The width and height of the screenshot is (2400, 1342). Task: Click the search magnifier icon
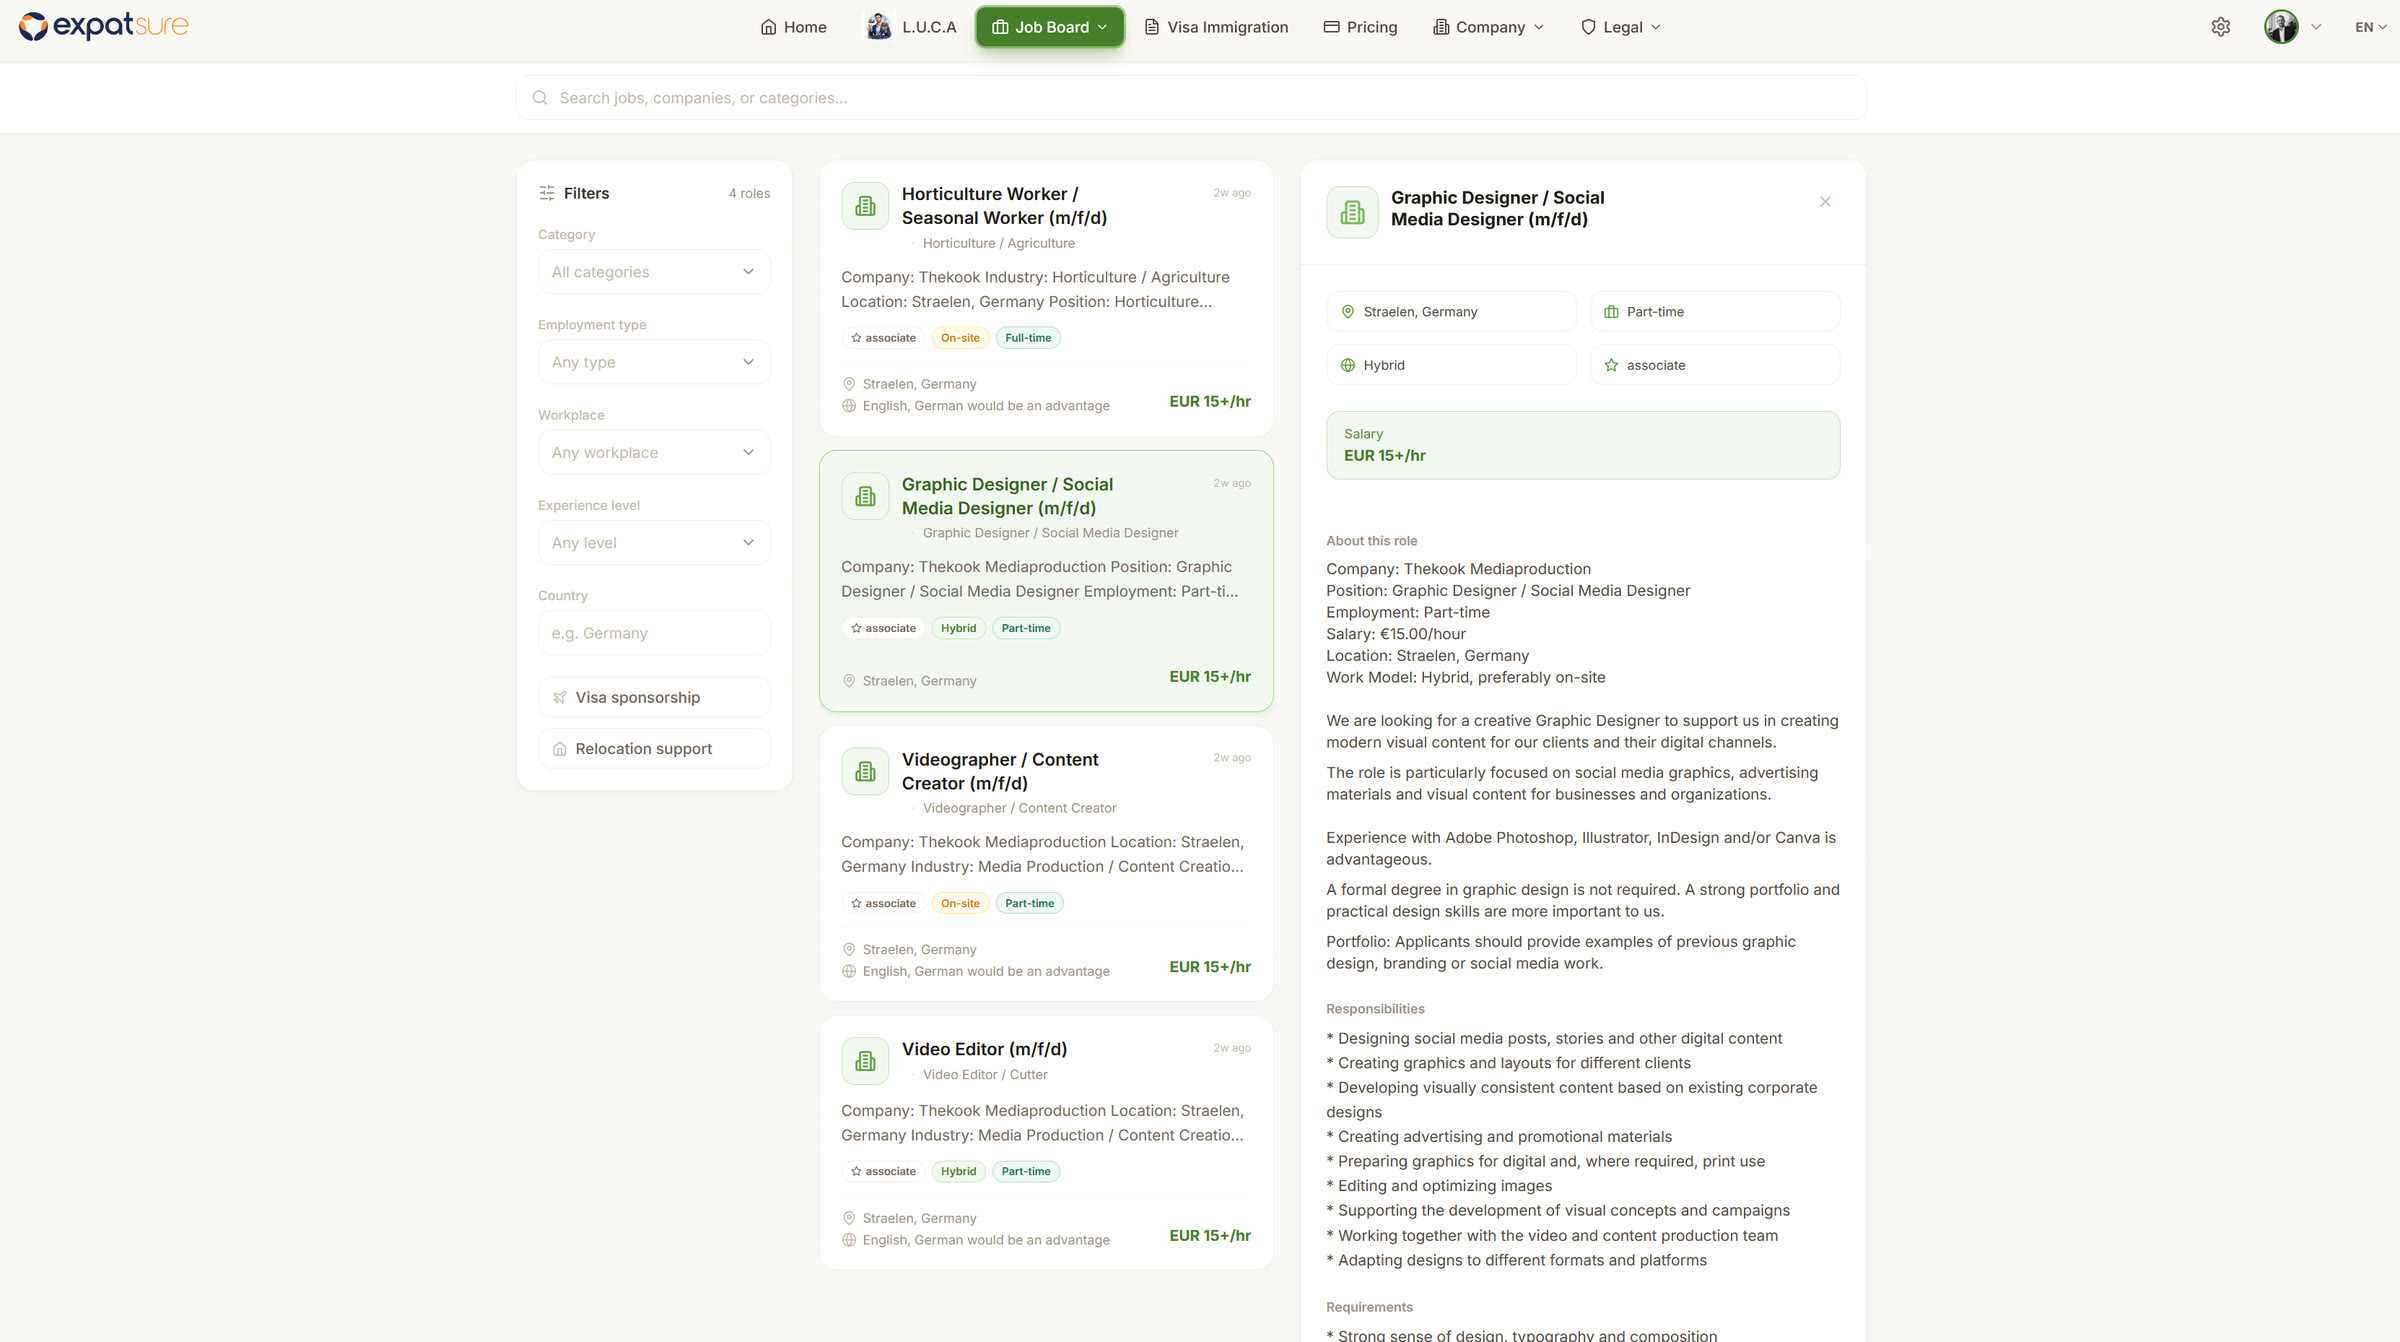[x=540, y=98]
